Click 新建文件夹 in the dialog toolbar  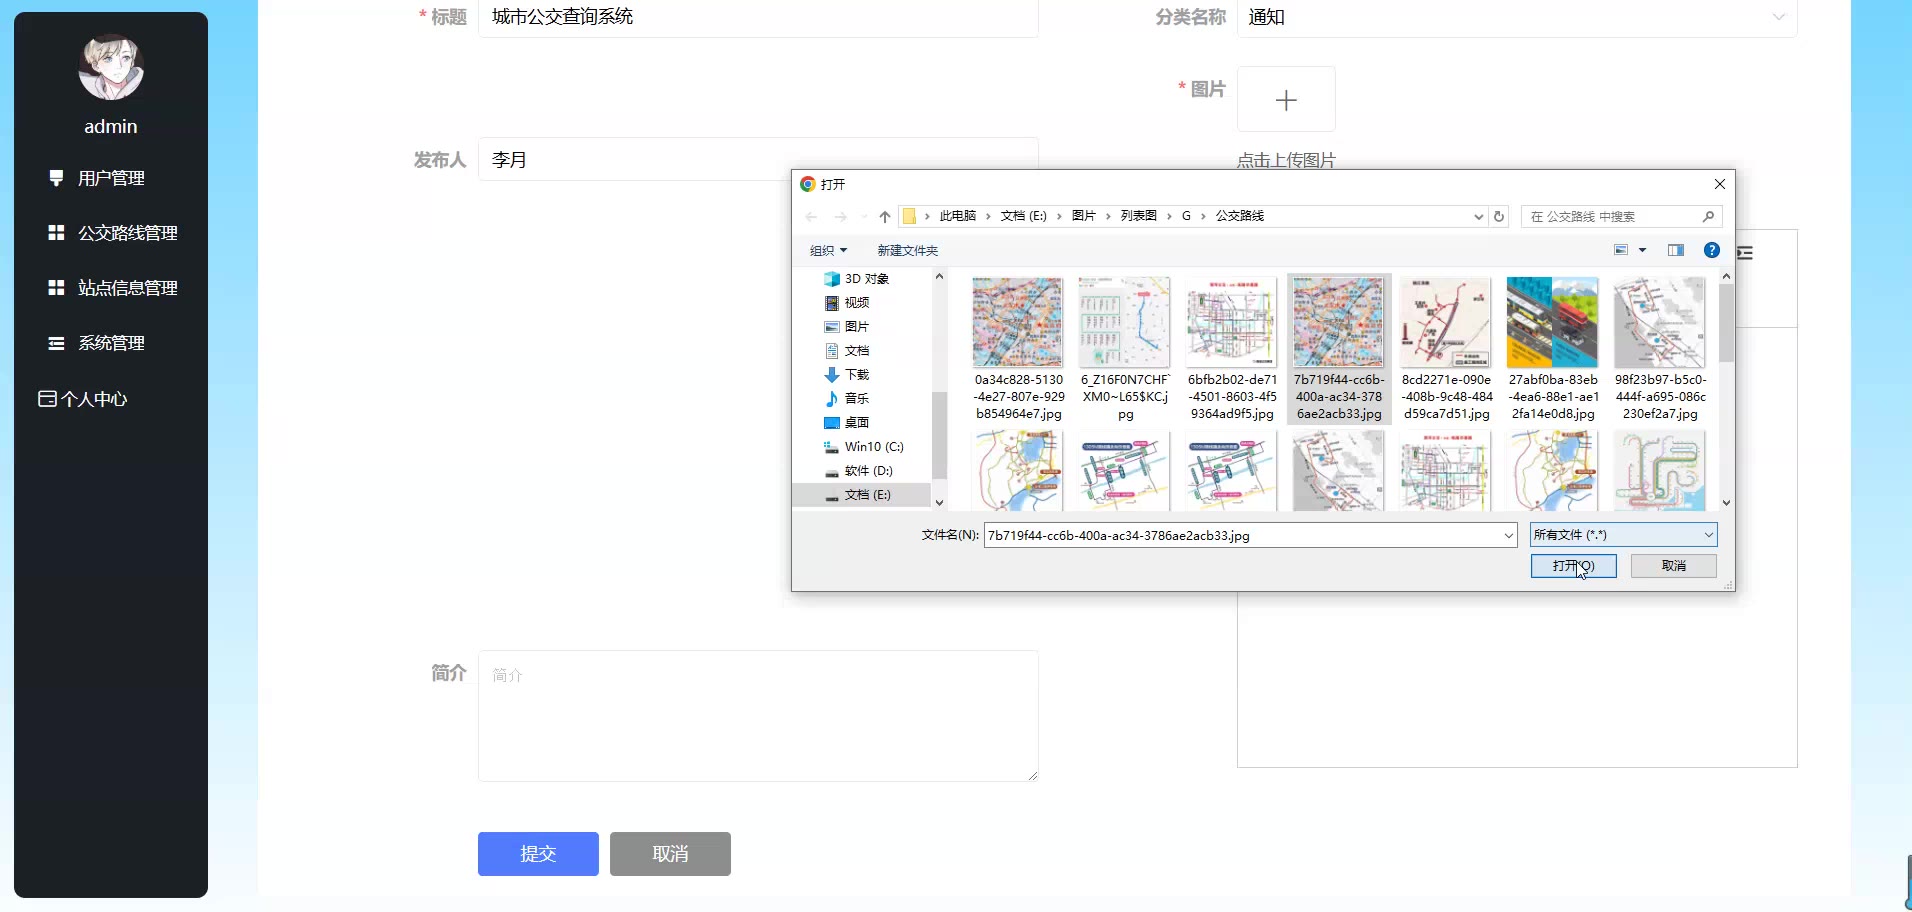click(x=908, y=250)
